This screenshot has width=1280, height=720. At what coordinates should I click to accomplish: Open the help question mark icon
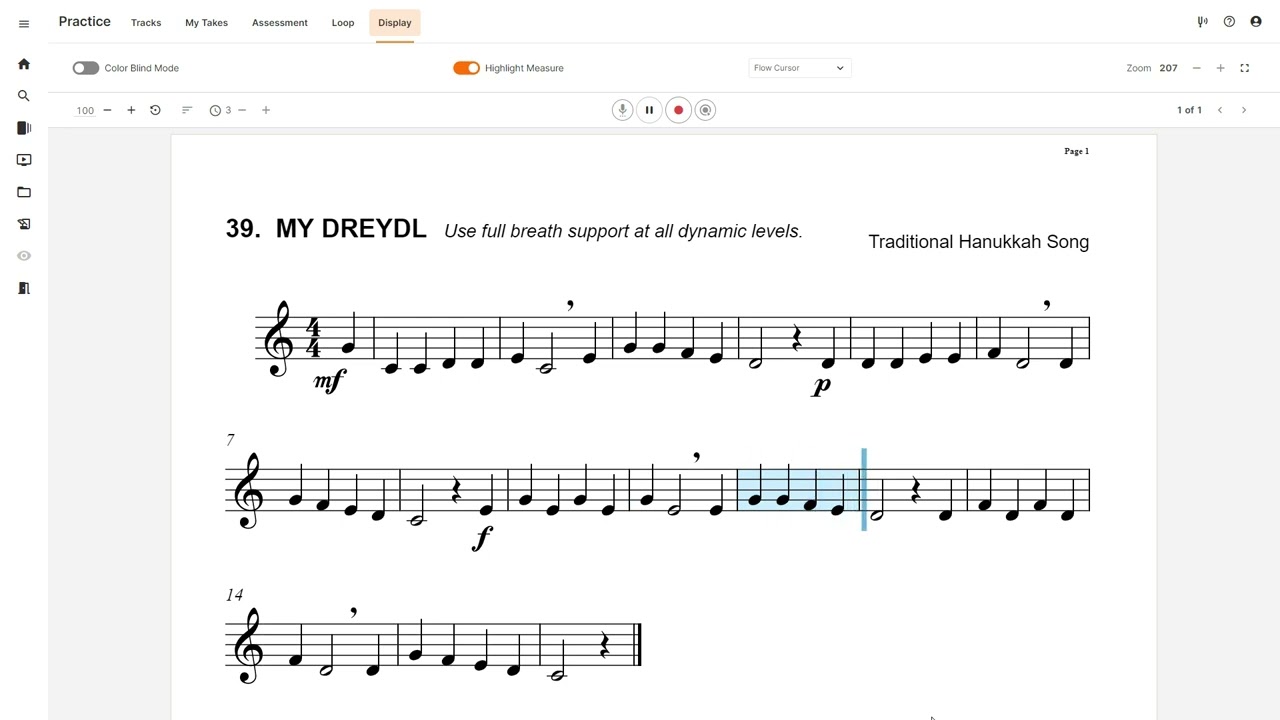[1229, 22]
